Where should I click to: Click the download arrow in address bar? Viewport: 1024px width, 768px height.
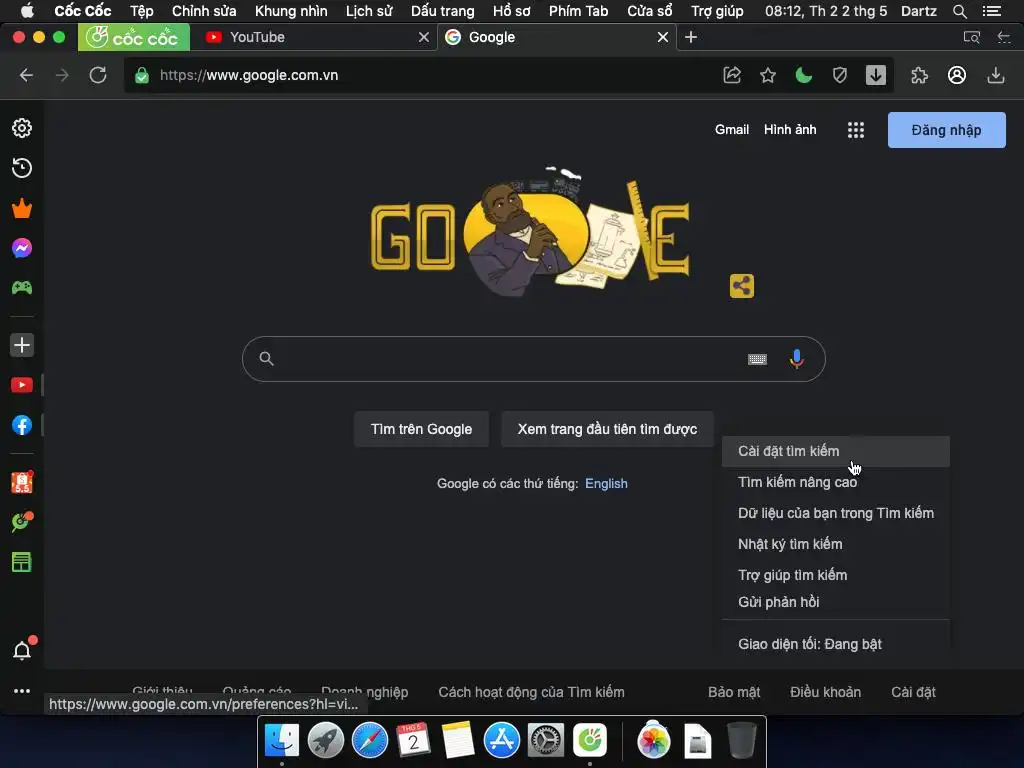point(876,75)
